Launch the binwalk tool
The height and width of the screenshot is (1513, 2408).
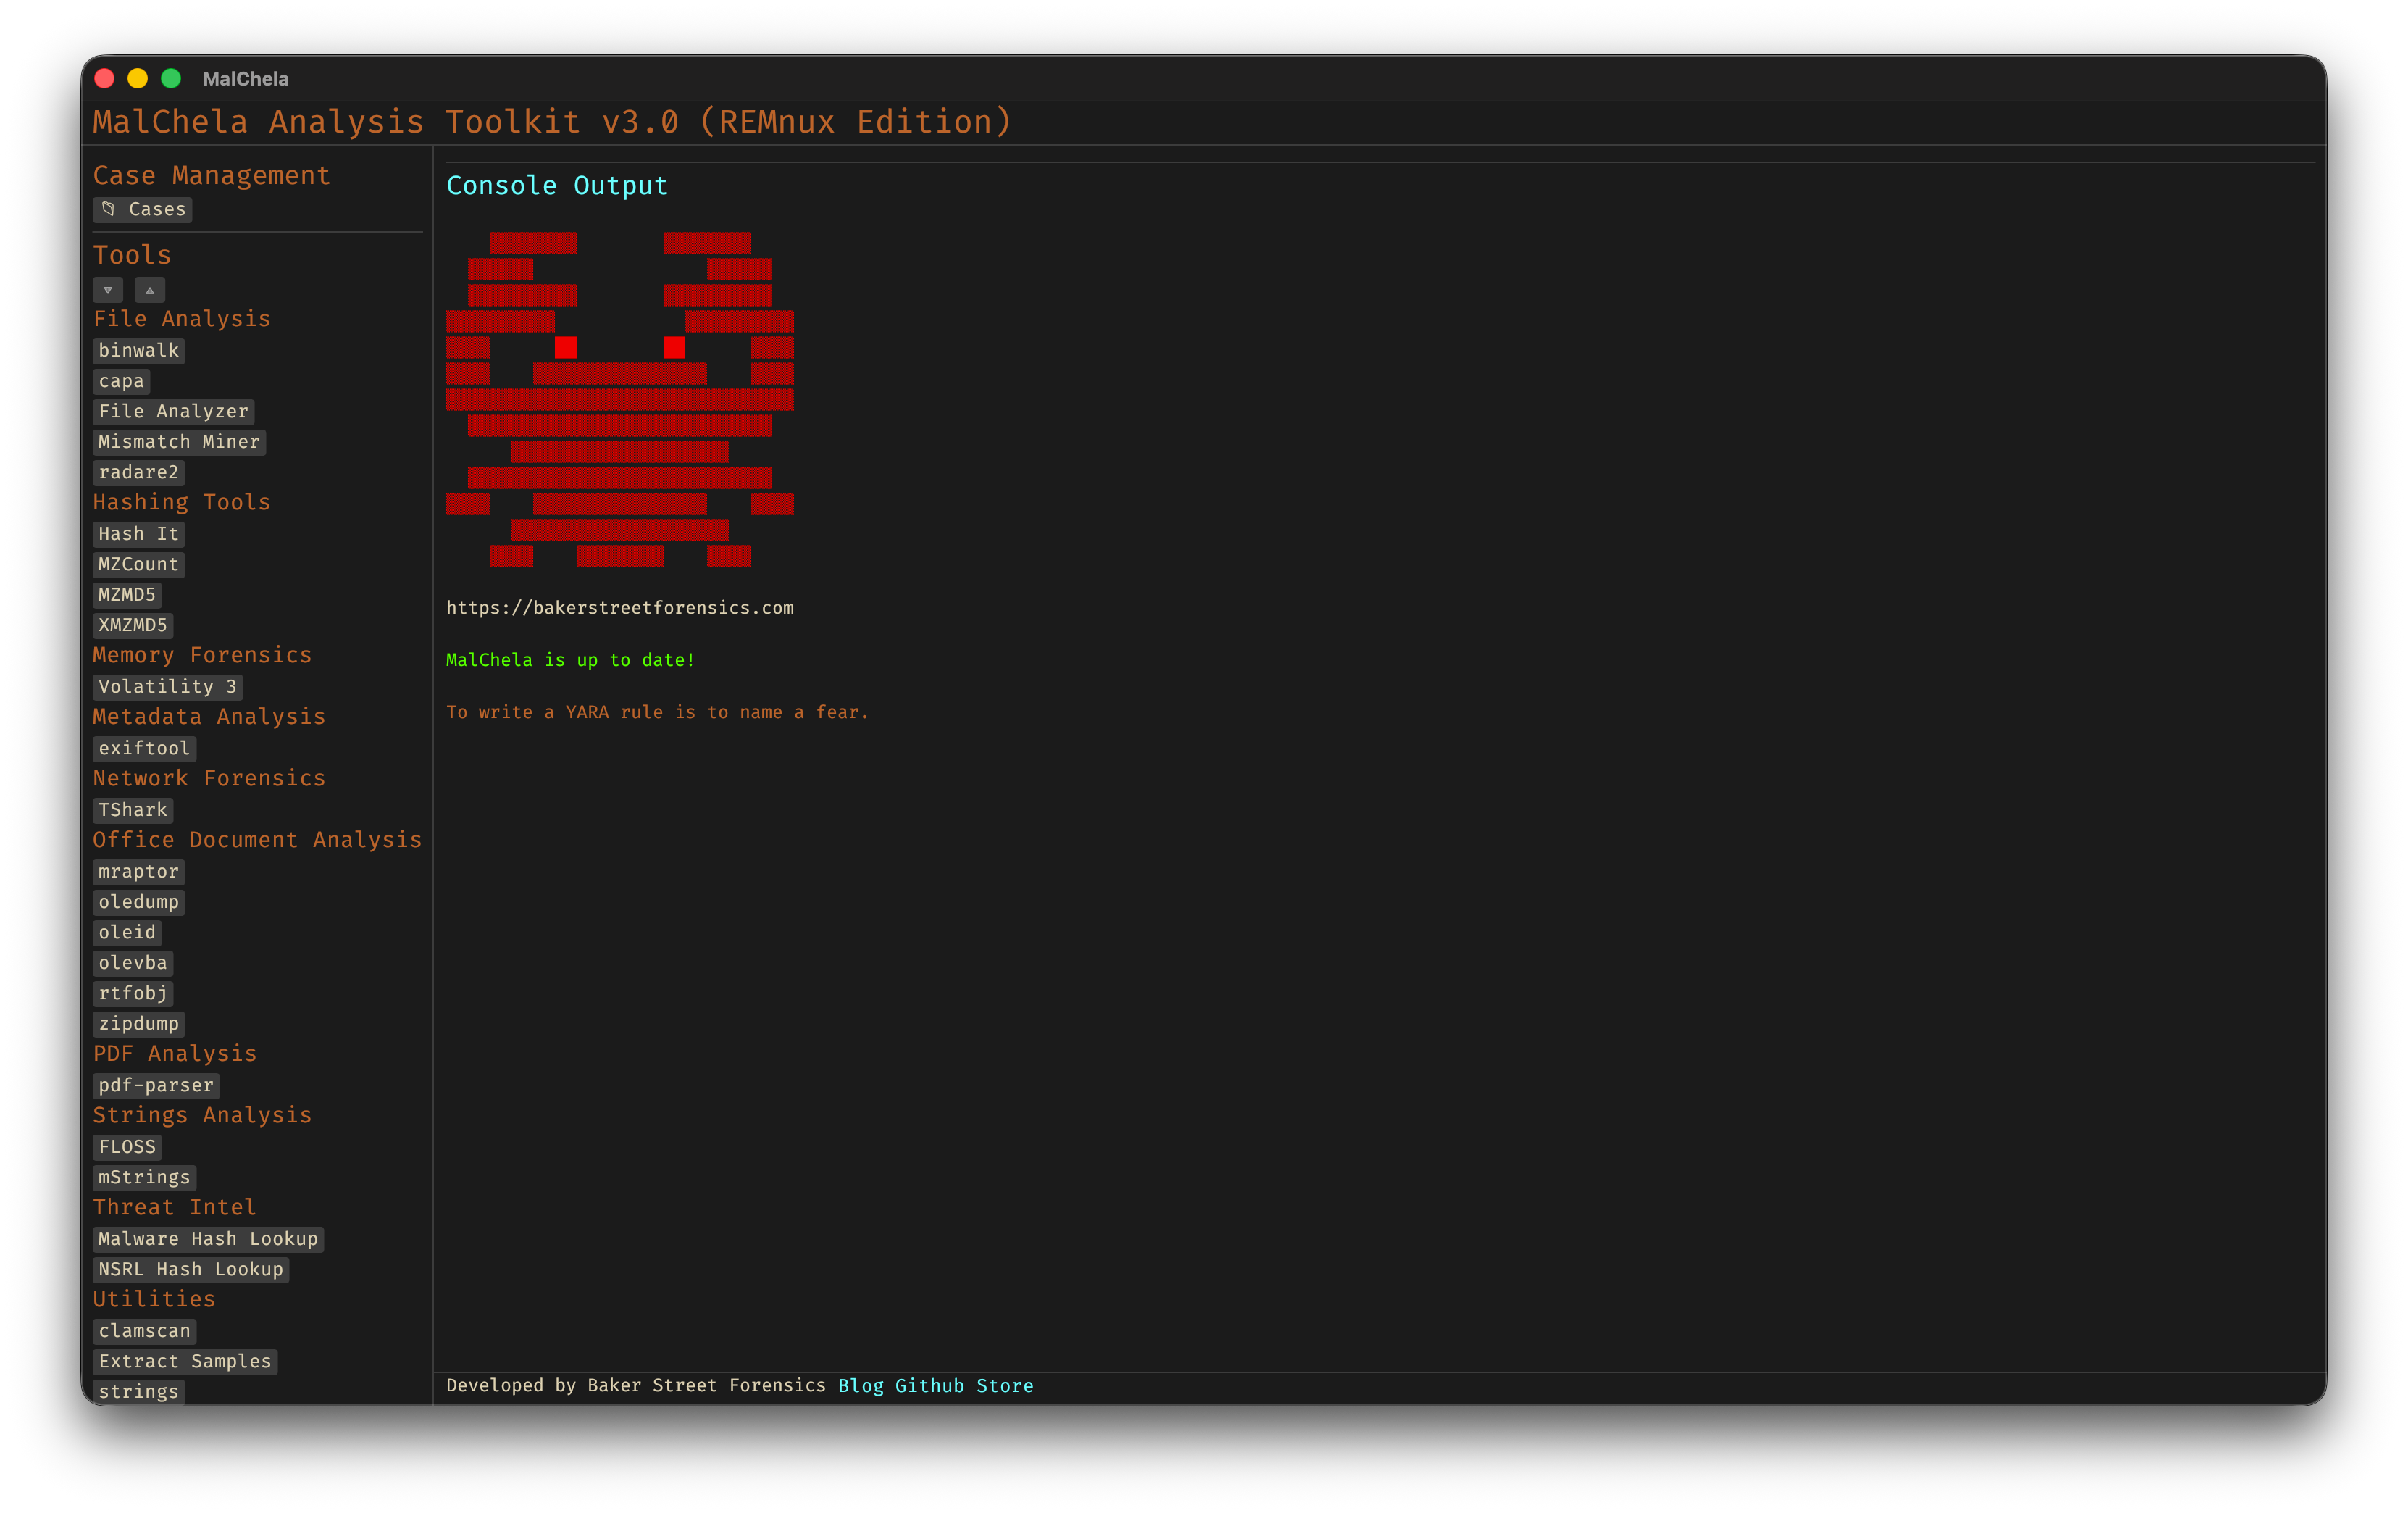tap(139, 350)
